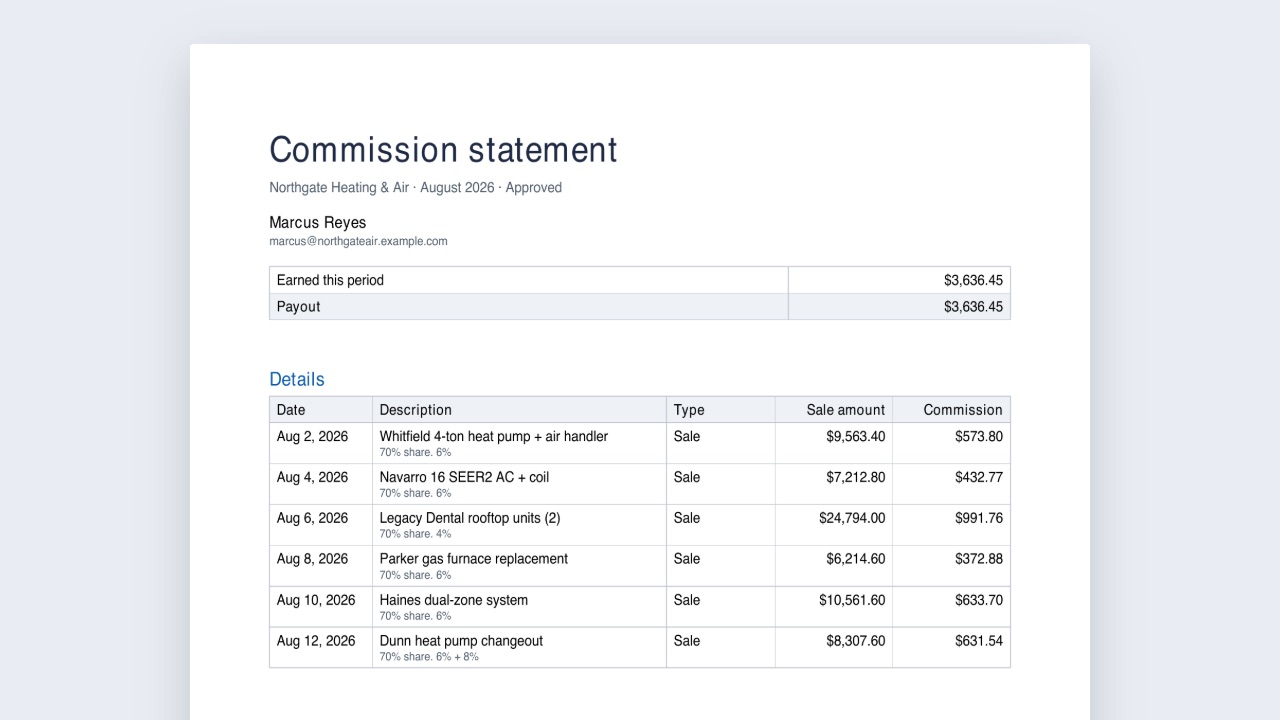Screen dimensions: 1280x720
Task: Click the "Type" column header
Action: (x=689, y=410)
